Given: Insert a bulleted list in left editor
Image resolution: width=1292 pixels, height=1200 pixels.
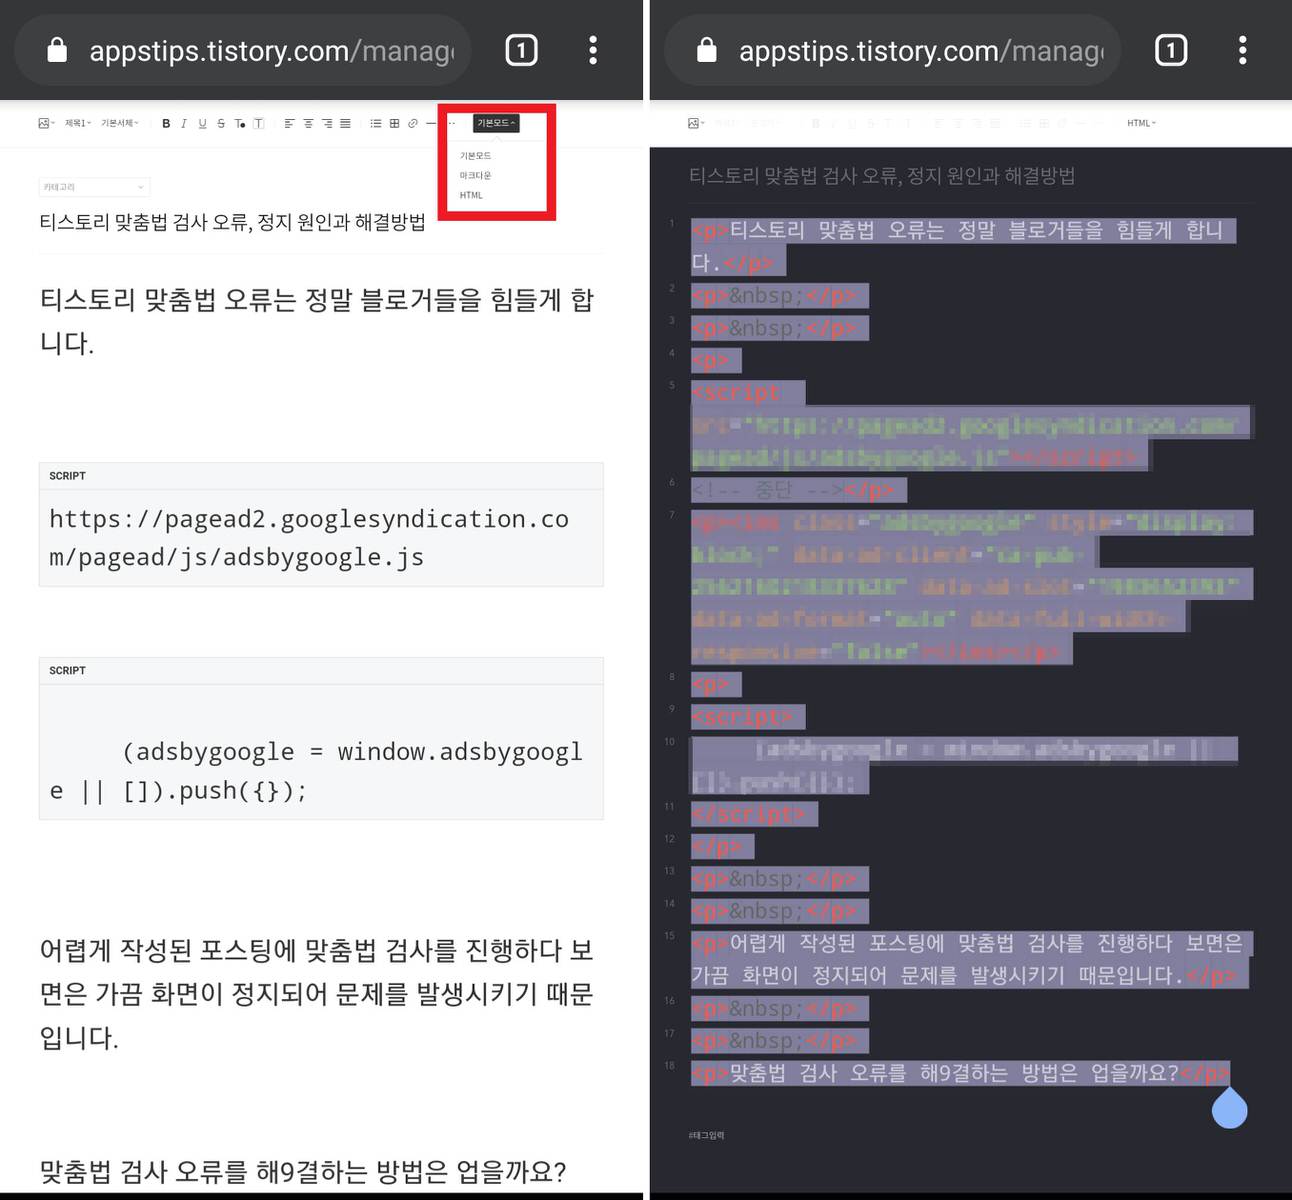Looking at the screenshot, I should click(376, 123).
